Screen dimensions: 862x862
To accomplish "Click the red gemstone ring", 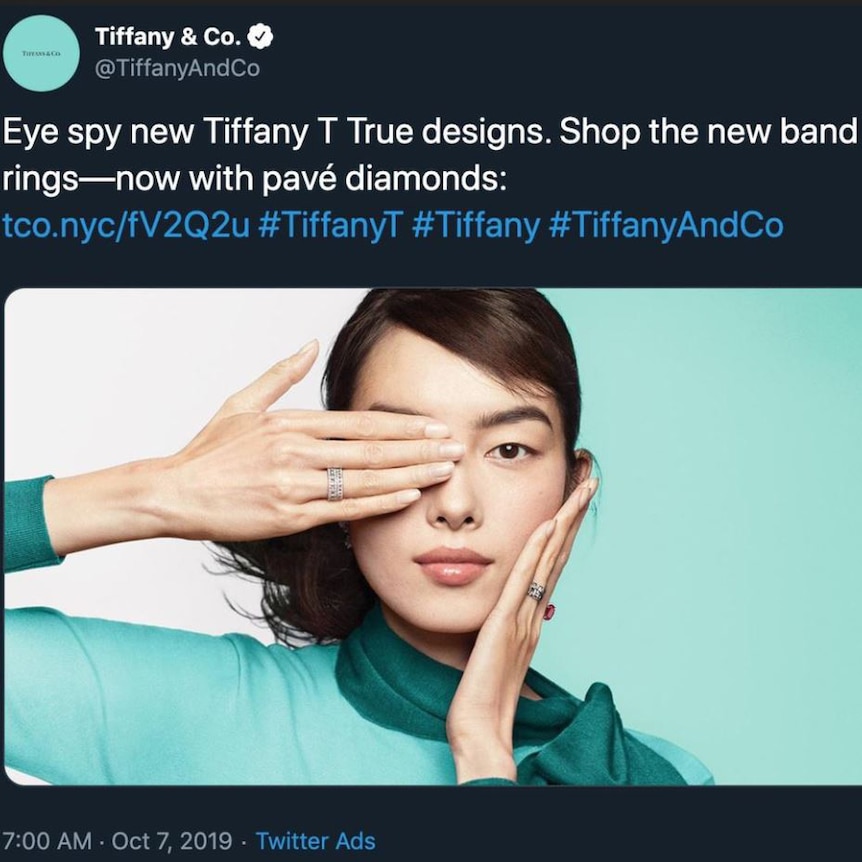I will pos(550,611).
